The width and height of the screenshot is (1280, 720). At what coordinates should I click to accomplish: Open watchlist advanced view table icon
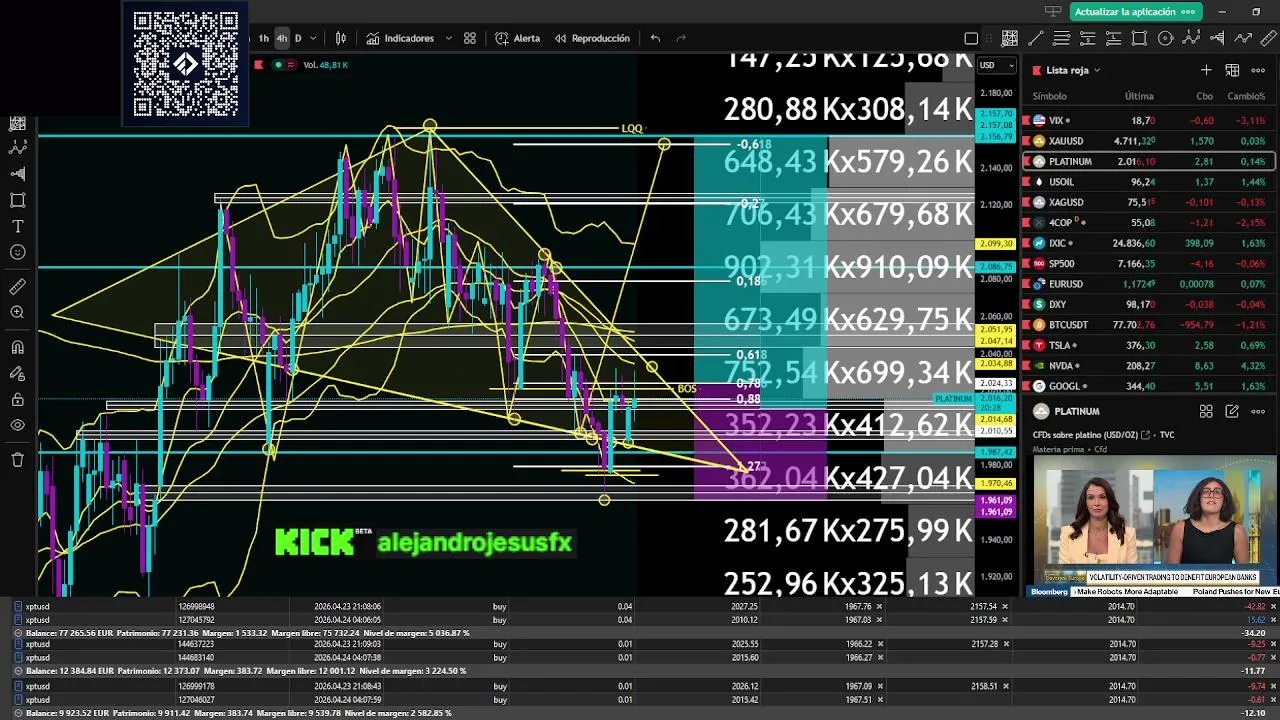(1232, 70)
